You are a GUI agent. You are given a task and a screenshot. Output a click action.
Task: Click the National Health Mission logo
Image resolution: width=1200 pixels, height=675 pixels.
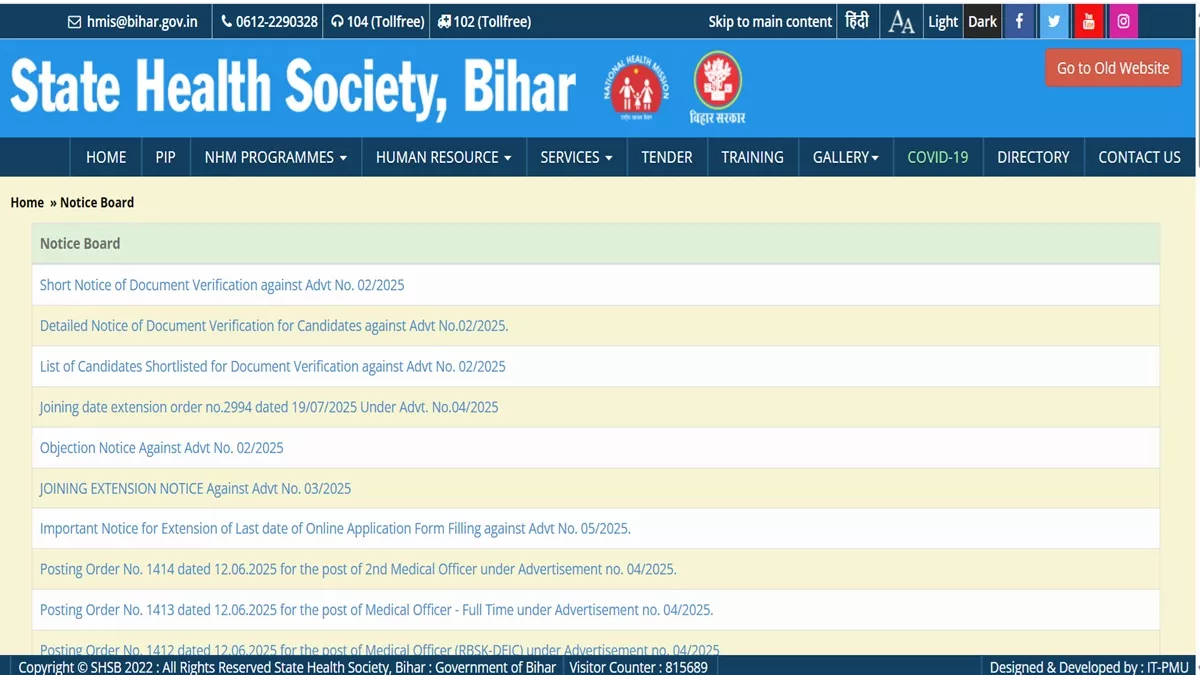click(x=635, y=89)
